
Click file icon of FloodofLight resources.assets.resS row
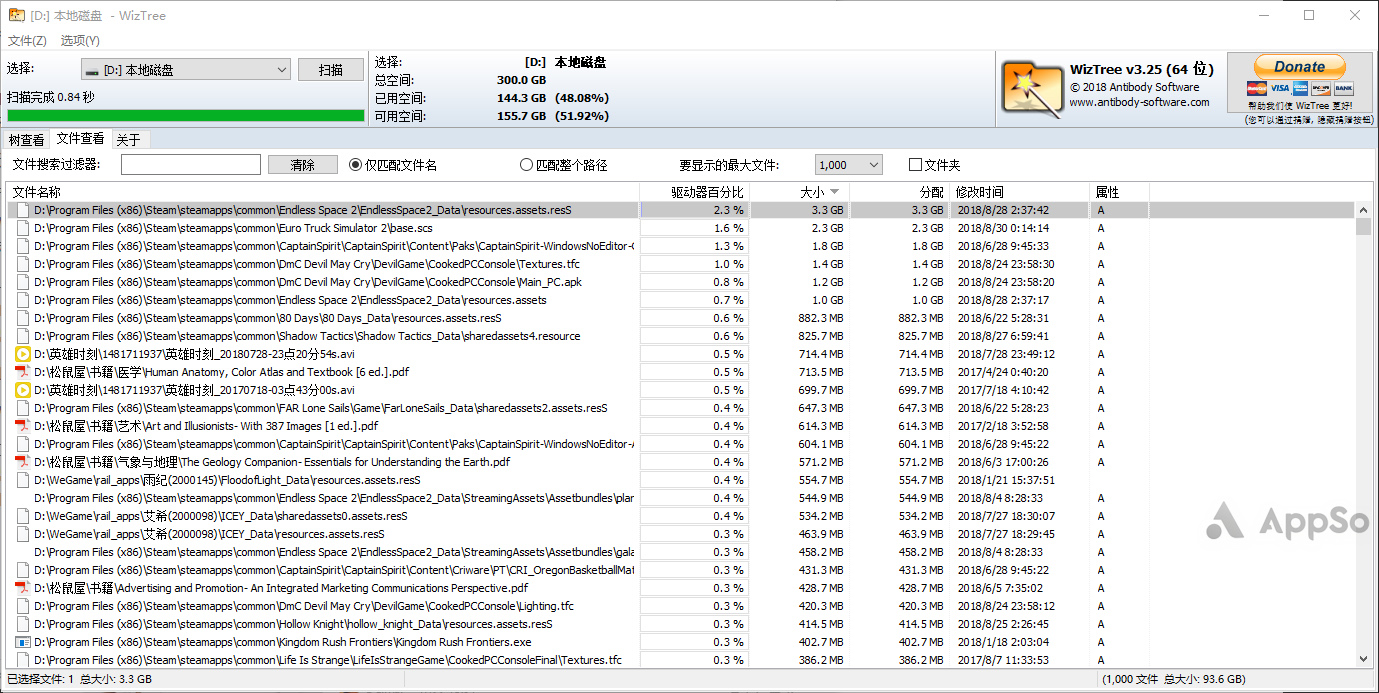pos(23,480)
